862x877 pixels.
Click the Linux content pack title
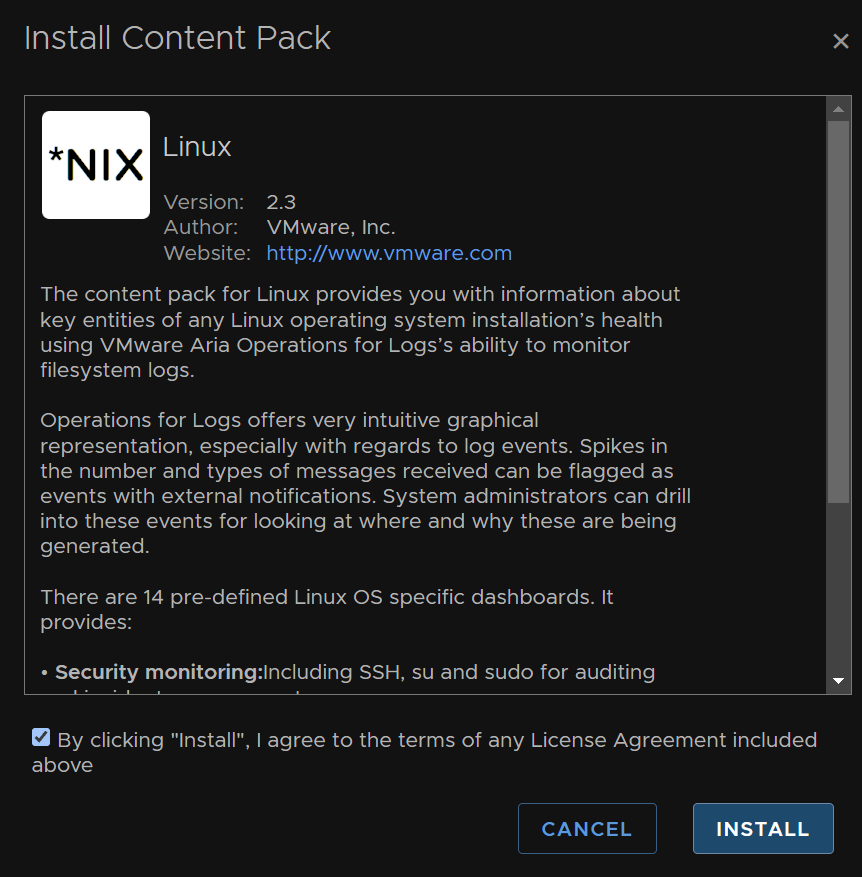[197, 147]
